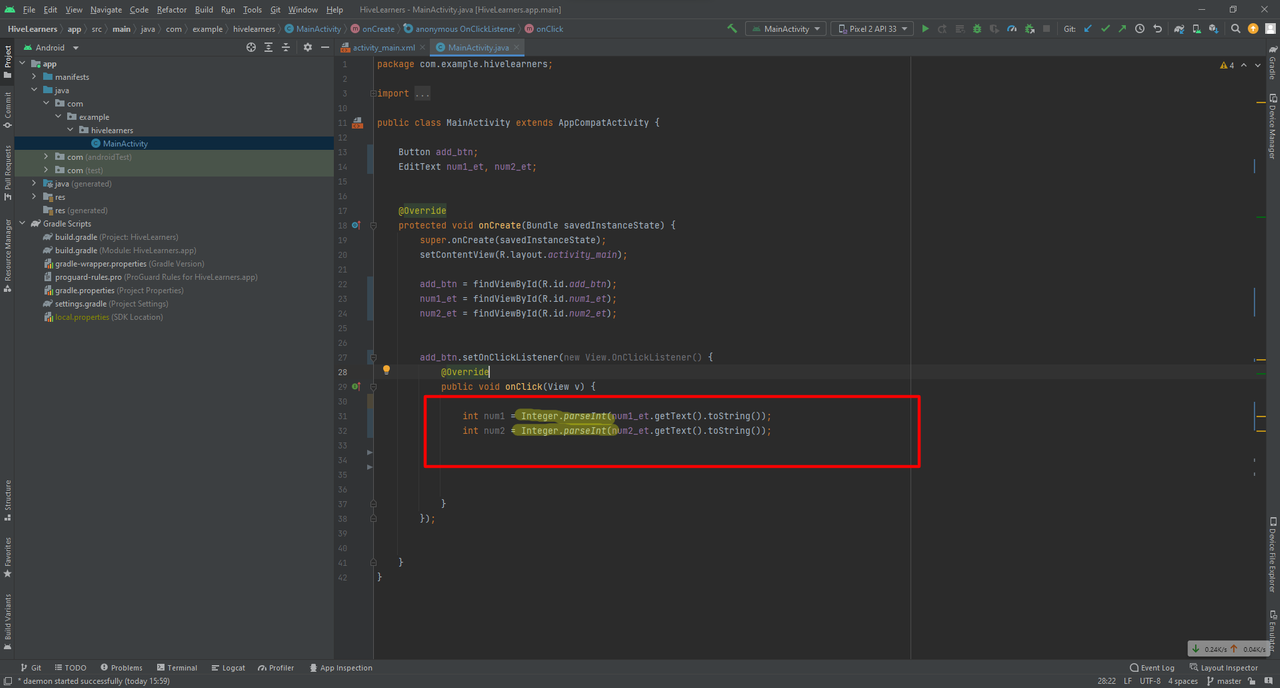
Task: Open Project panel gear options
Action: (308, 47)
